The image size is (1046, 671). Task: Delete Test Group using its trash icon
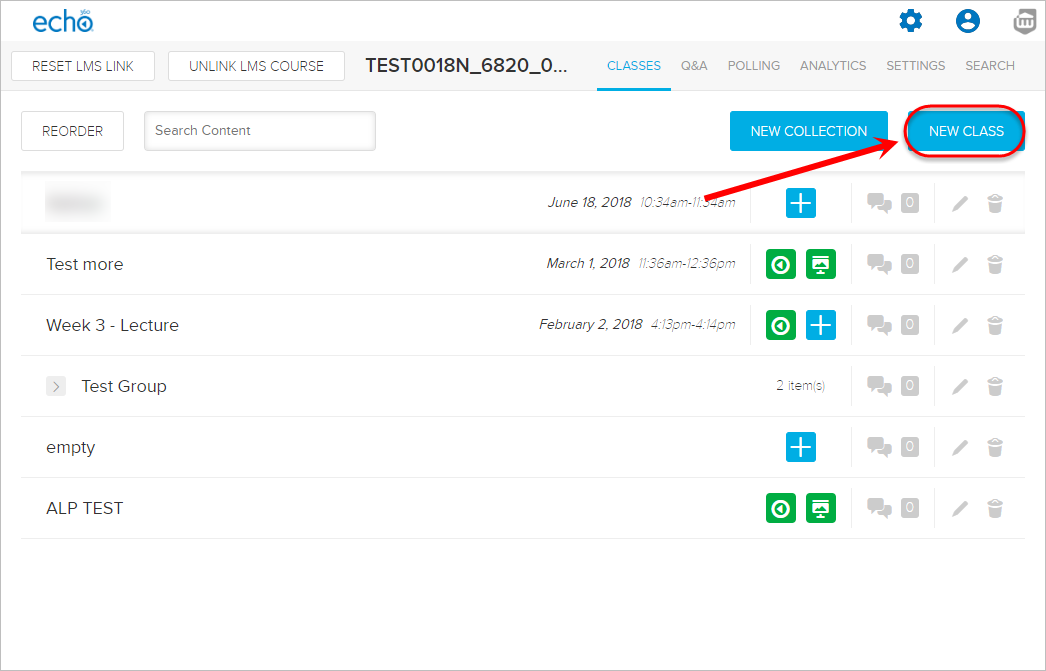click(995, 386)
